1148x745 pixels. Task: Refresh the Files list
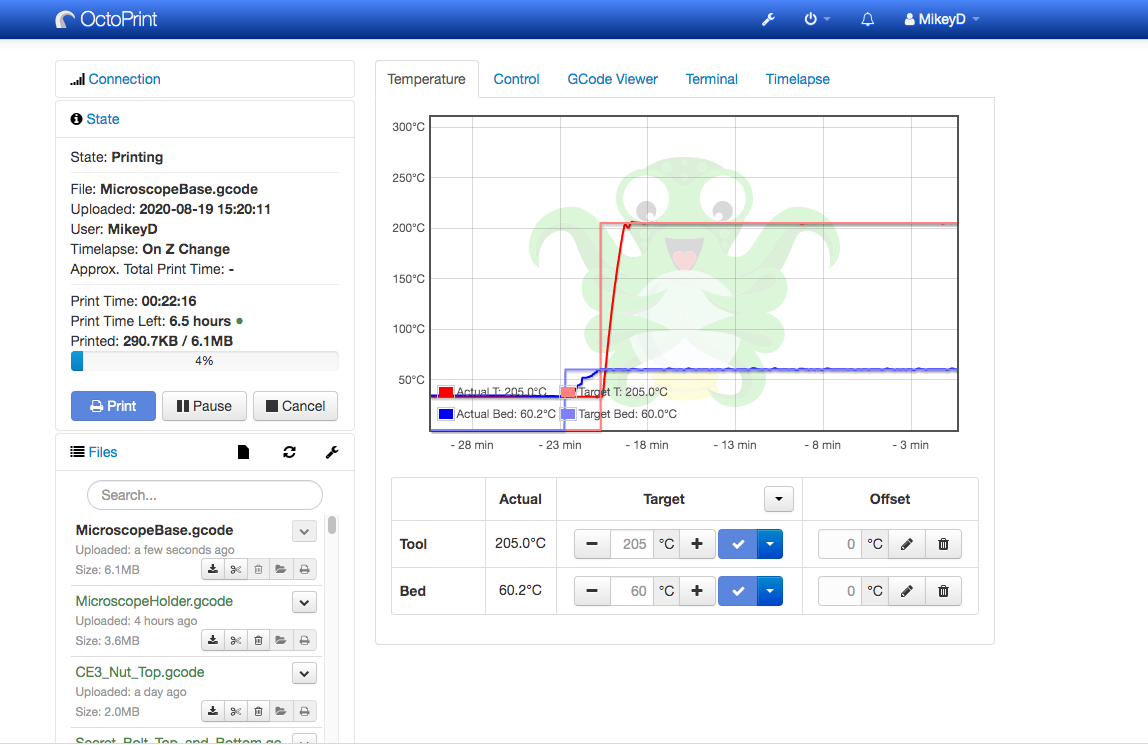pyautogui.click(x=289, y=452)
